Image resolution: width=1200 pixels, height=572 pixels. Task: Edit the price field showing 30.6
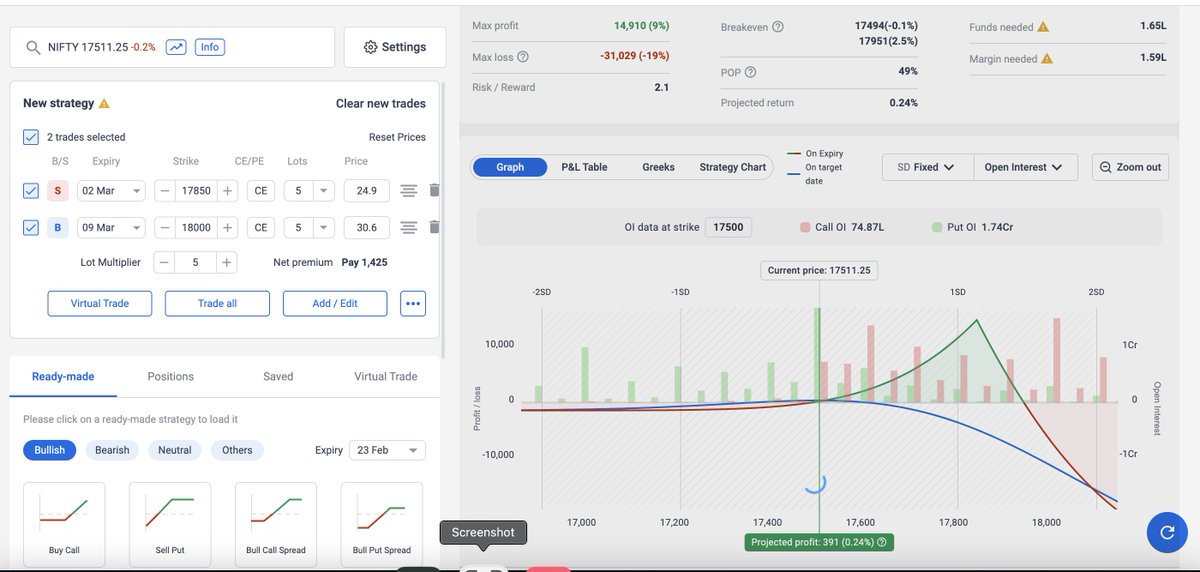[366, 227]
